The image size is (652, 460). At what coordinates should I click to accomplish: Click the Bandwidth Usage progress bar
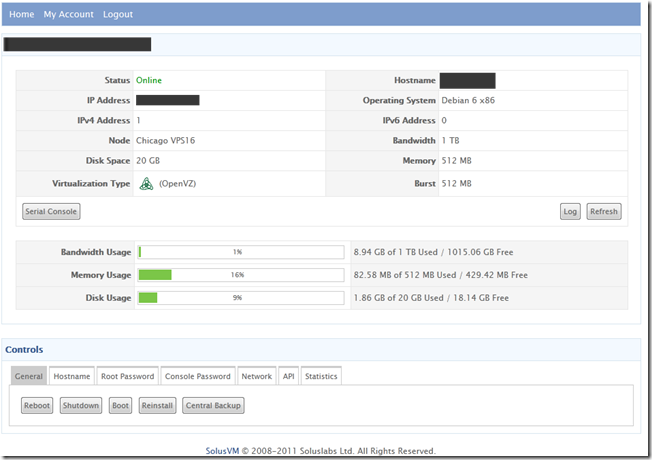coord(241,252)
